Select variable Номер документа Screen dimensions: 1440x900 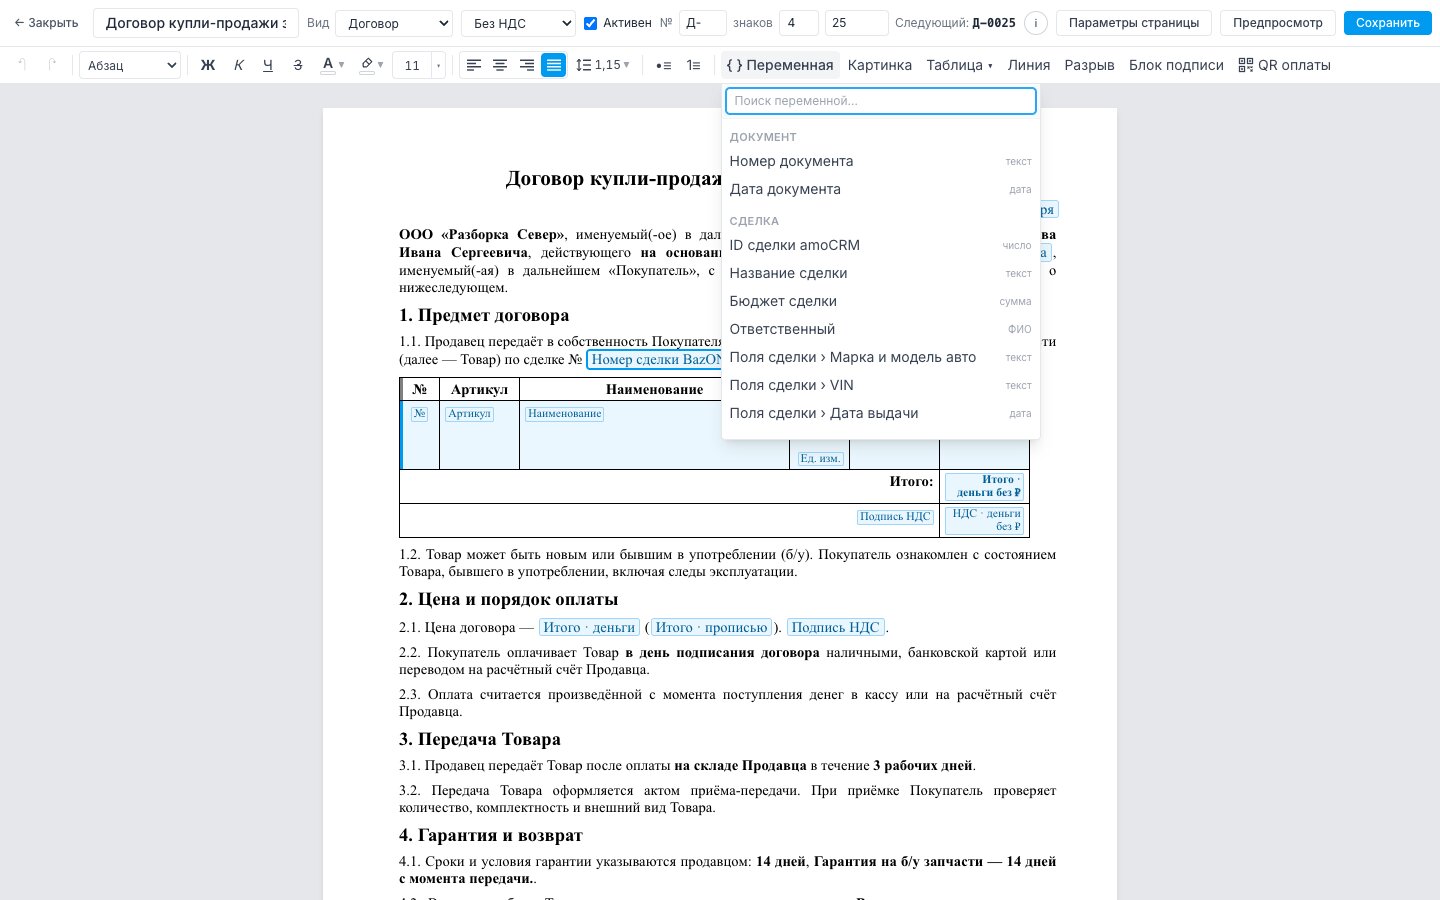[x=880, y=161]
